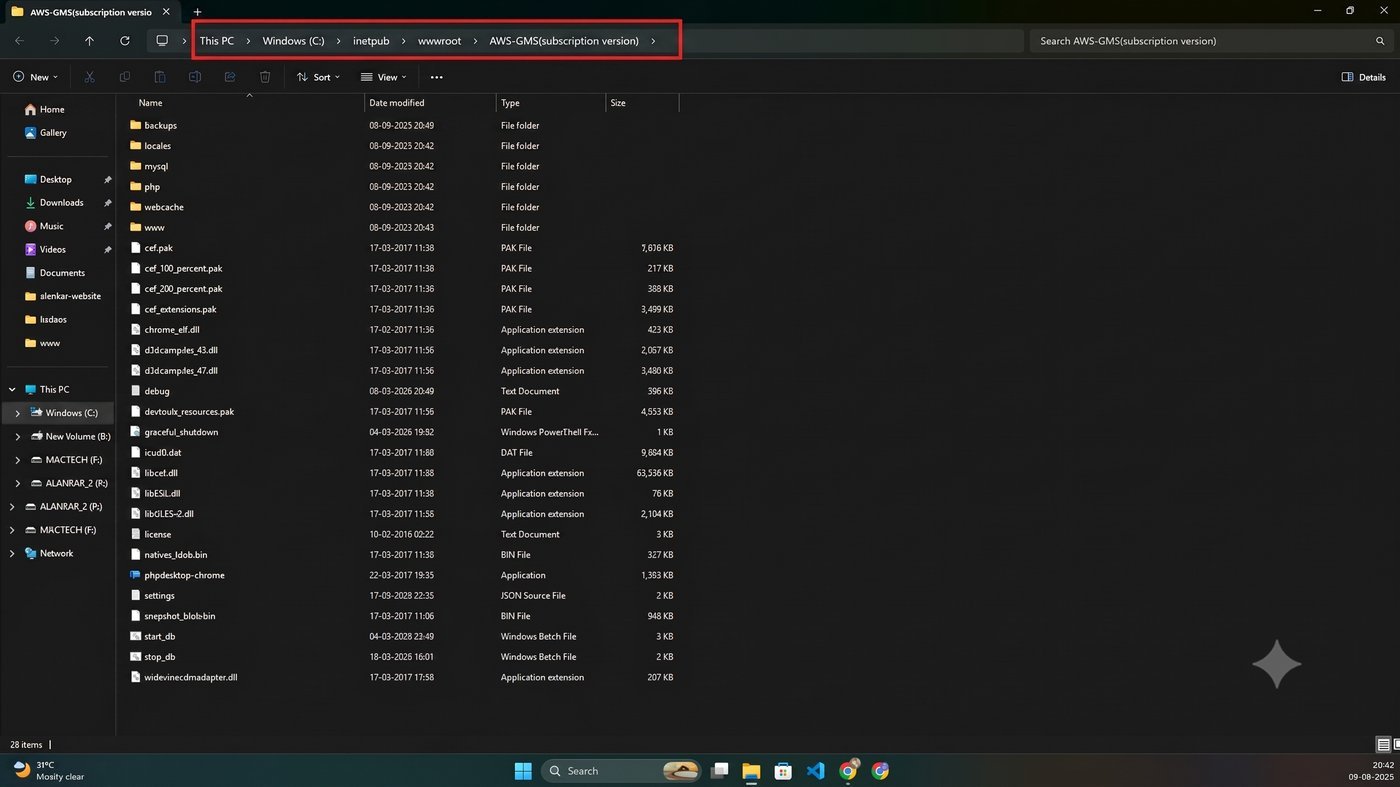Close the AWS-GMS explorer tab
Image resolution: width=1400 pixels, height=787 pixels.
(166, 12)
